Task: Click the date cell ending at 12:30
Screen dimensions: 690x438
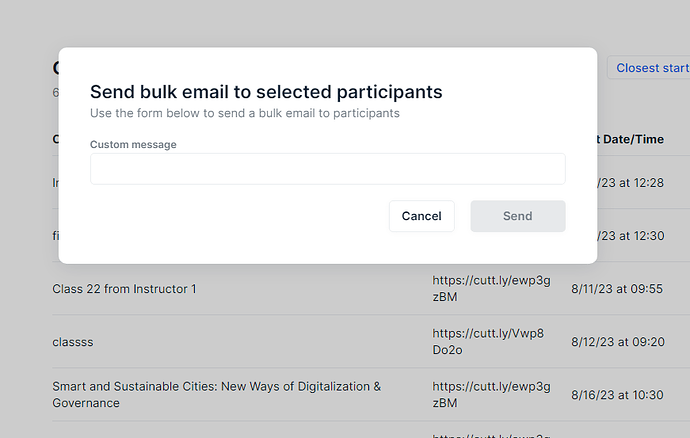Action: (x=630, y=235)
